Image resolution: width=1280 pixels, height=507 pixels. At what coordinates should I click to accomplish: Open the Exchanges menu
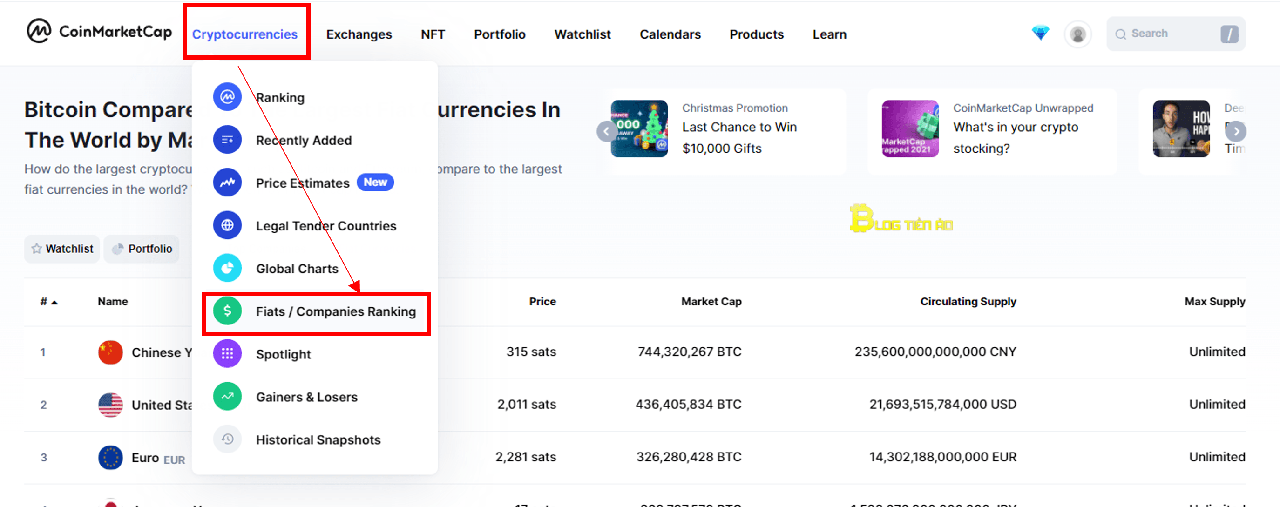pos(359,34)
